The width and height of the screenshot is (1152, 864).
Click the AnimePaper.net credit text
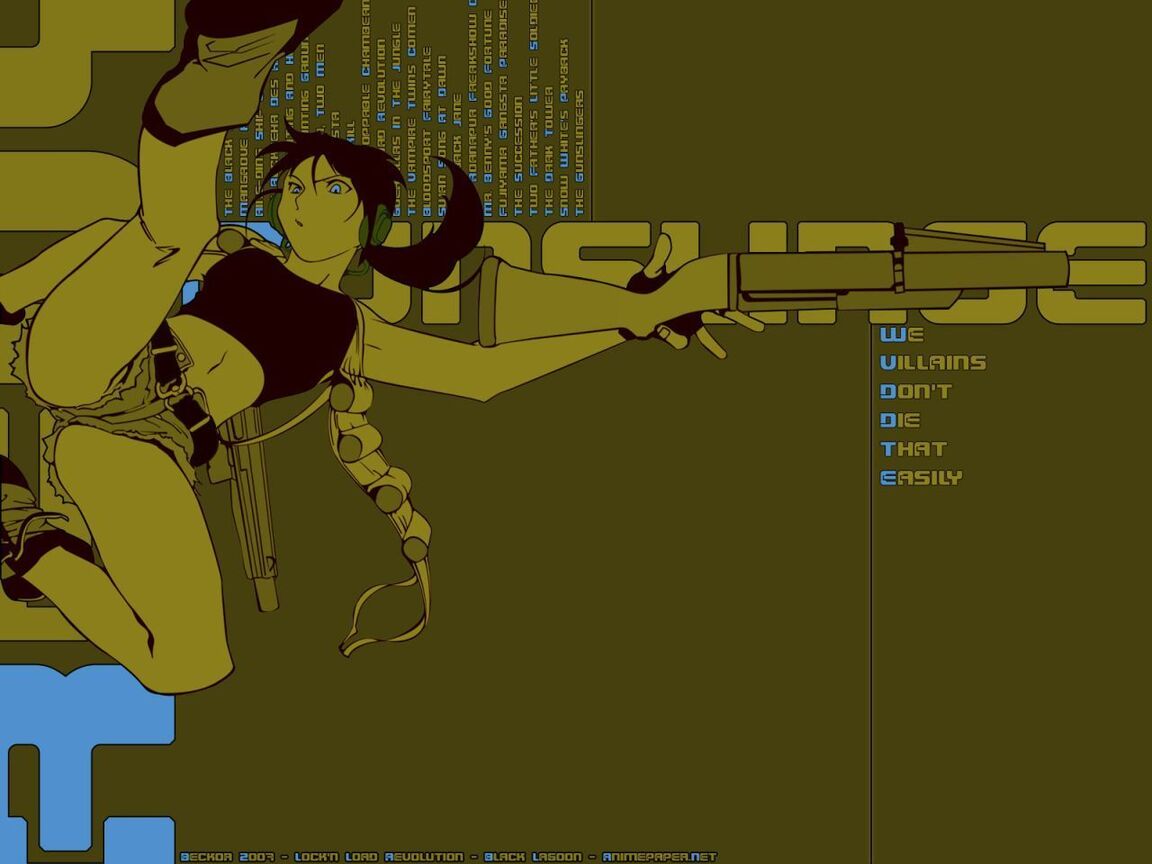pyautogui.click(x=659, y=857)
